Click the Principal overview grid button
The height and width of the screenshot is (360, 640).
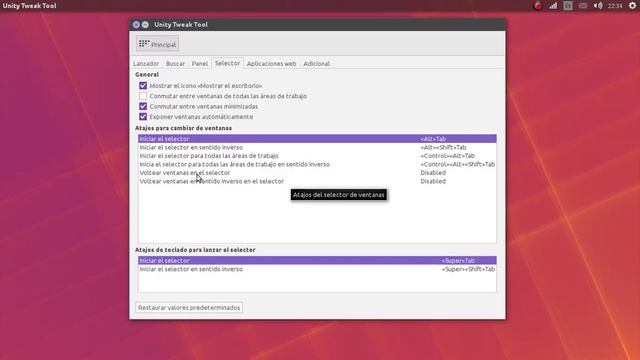pyautogui.click(x=157, y=44)
